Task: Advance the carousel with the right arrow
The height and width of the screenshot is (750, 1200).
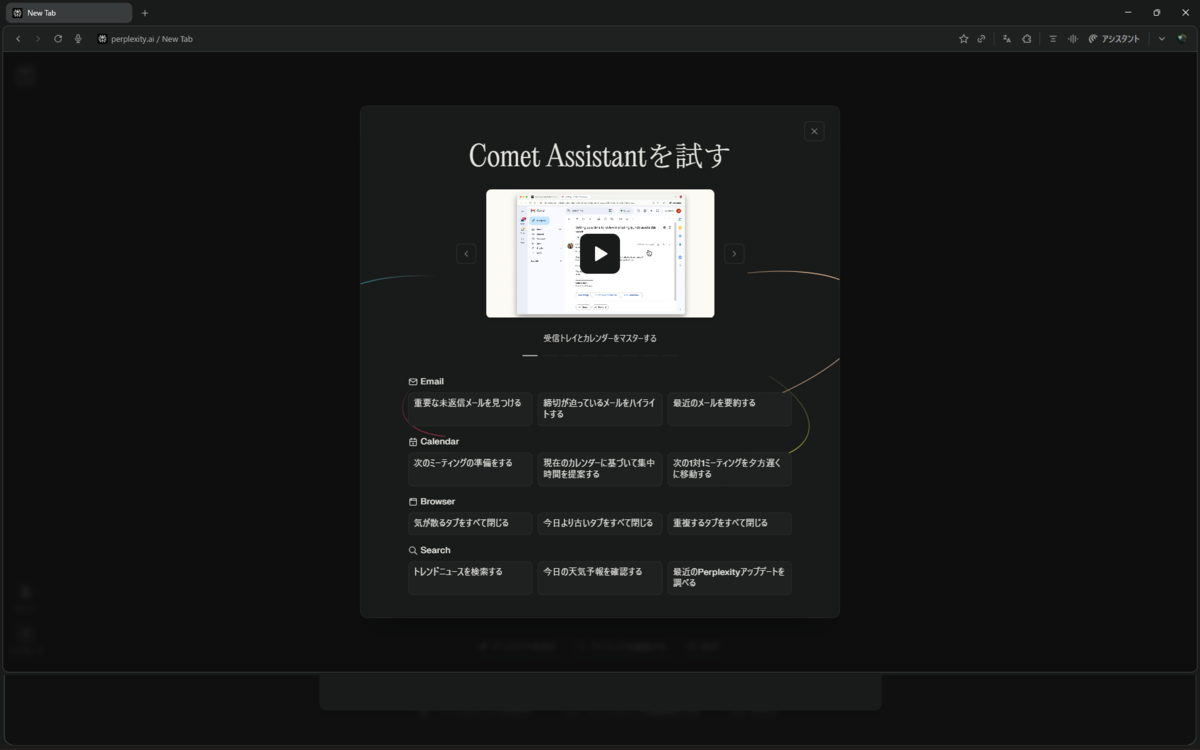Action: click(x=735, y=253)
